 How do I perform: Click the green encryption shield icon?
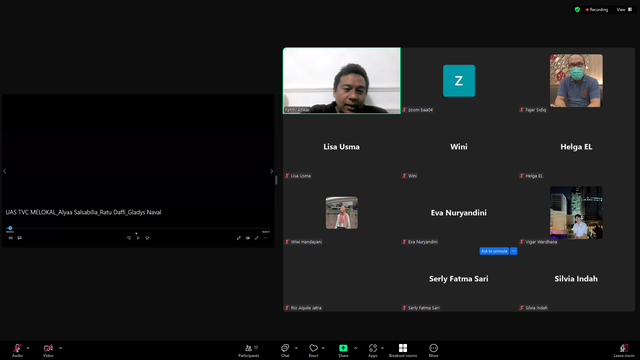tap(577, 9)
